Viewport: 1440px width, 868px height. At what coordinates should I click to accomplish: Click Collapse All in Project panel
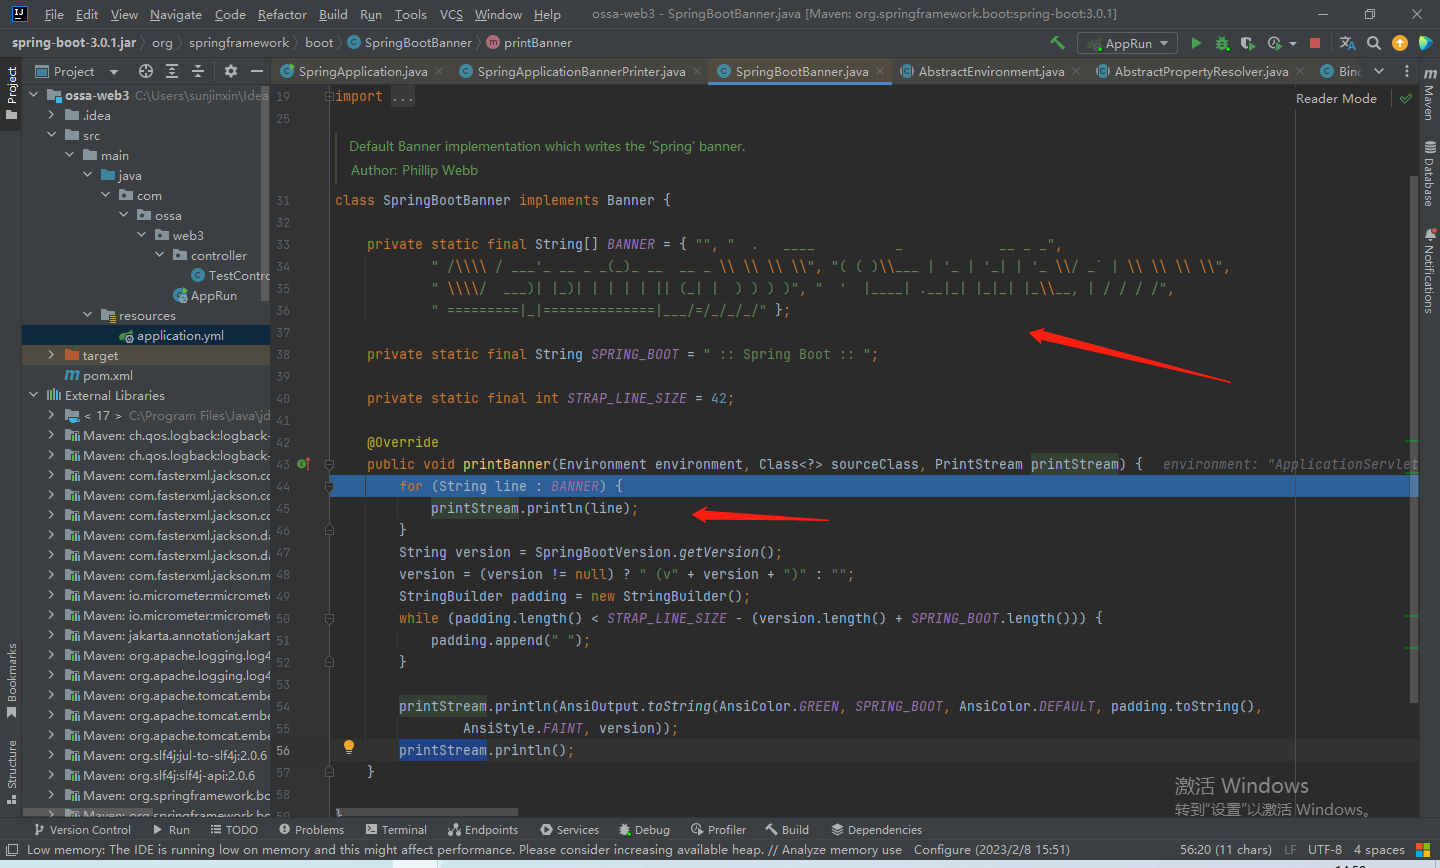point(198,71)
